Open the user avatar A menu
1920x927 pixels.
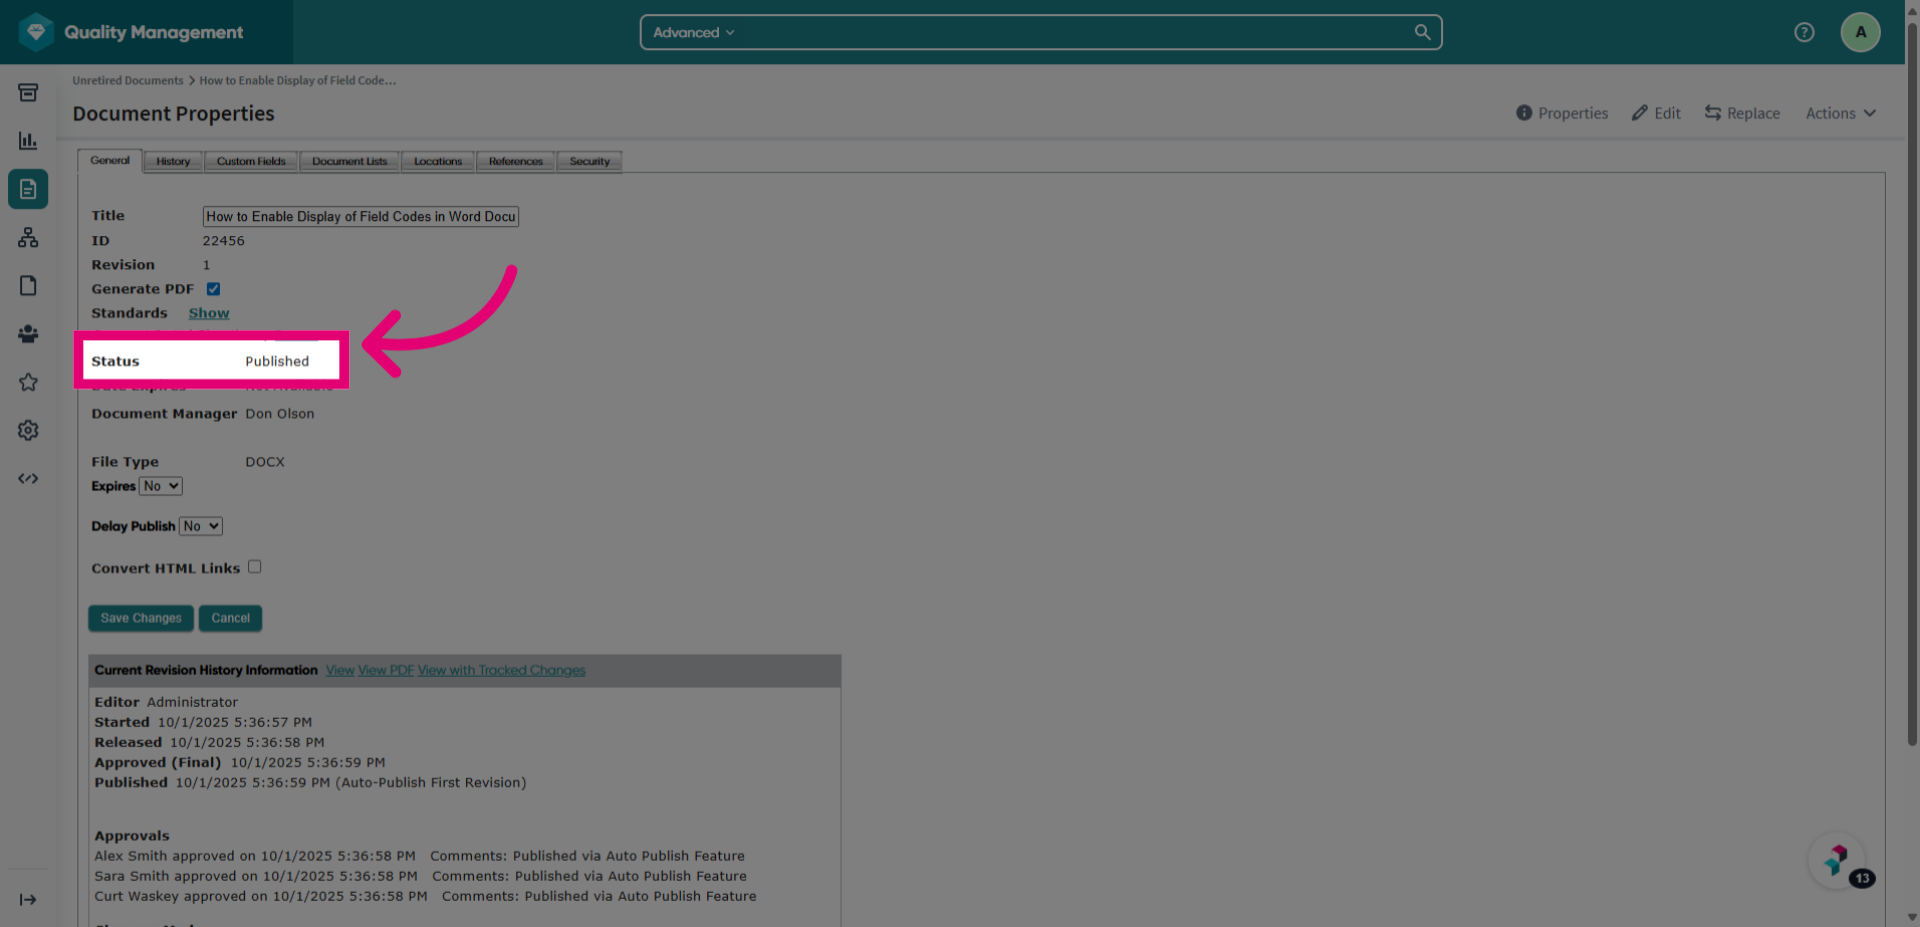point(1860,32)
